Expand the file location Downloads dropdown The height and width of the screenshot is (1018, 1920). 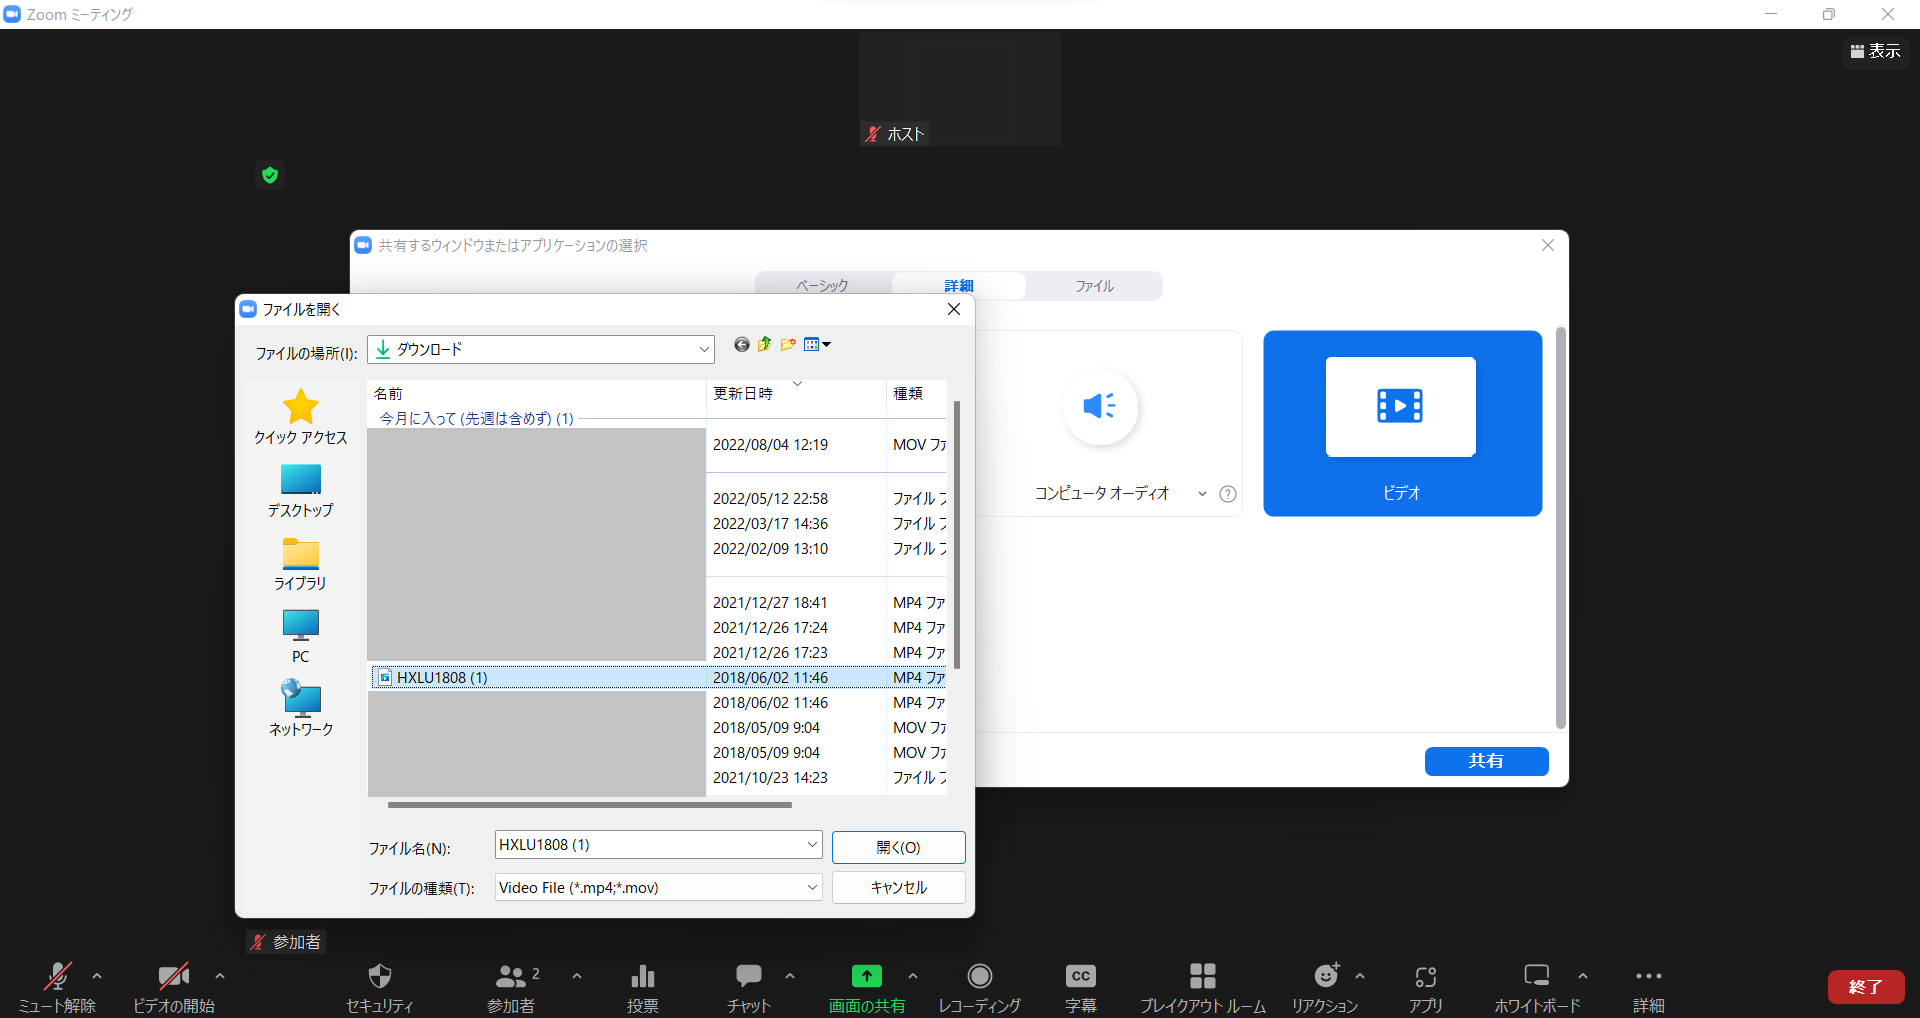(x=704, y=349)
